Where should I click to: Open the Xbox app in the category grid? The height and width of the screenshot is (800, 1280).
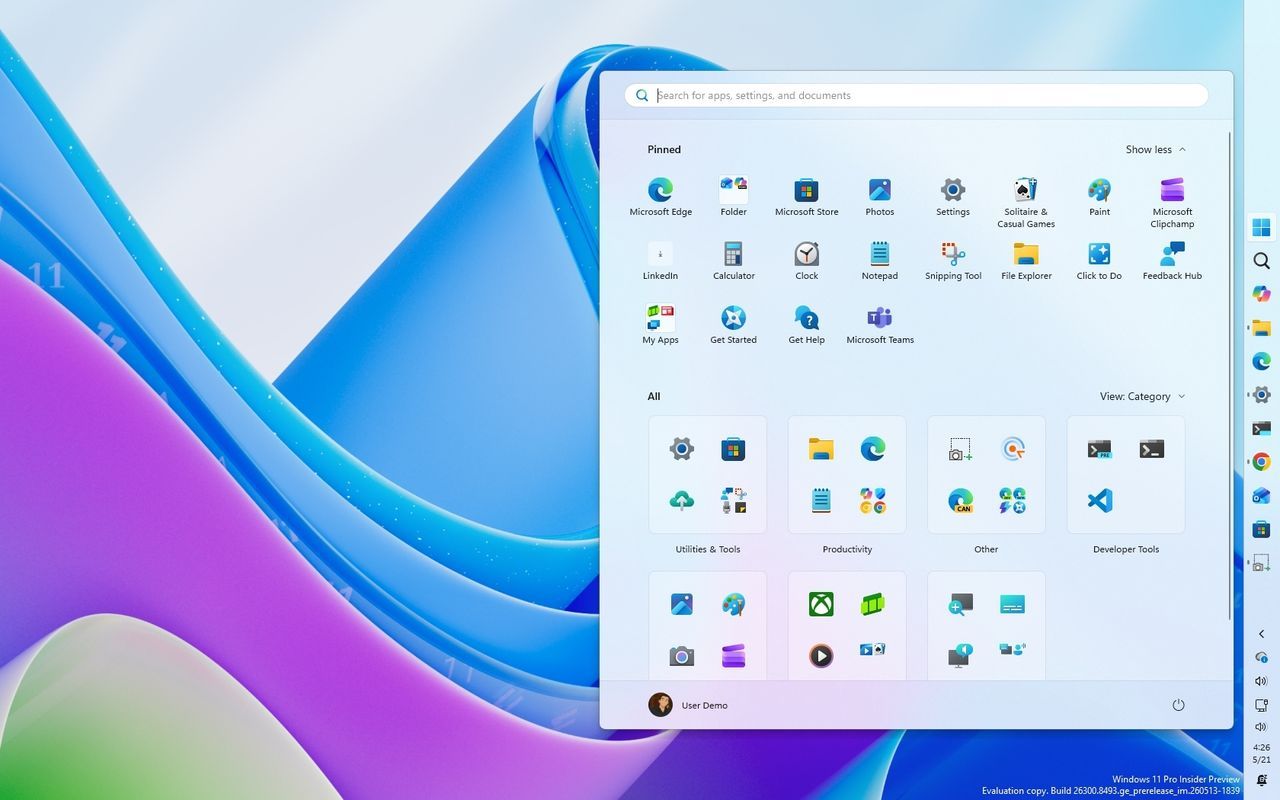click(821, 604)
